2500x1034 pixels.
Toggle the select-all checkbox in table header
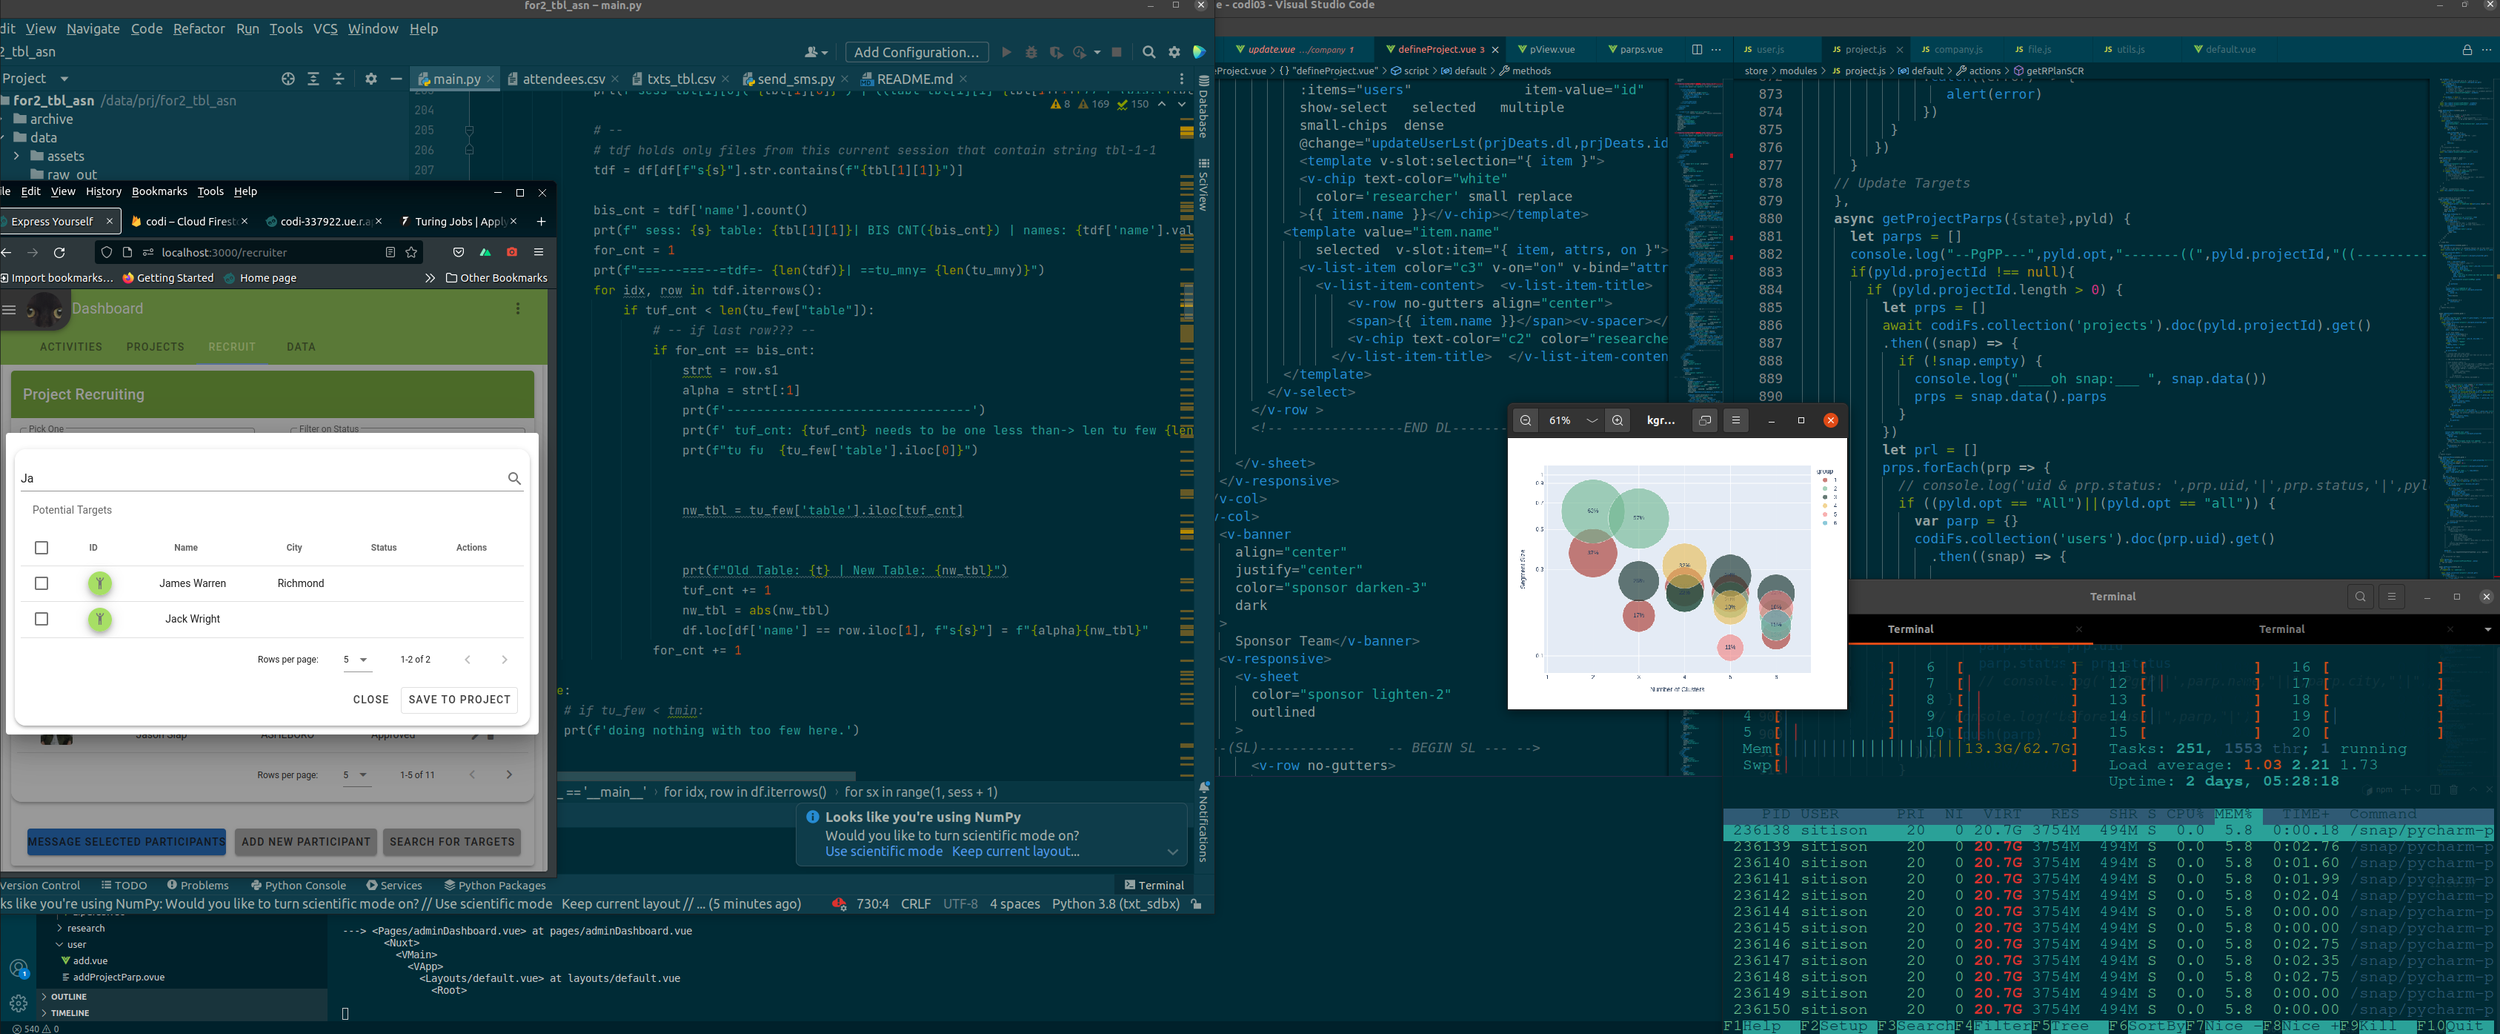pos(41,548)
